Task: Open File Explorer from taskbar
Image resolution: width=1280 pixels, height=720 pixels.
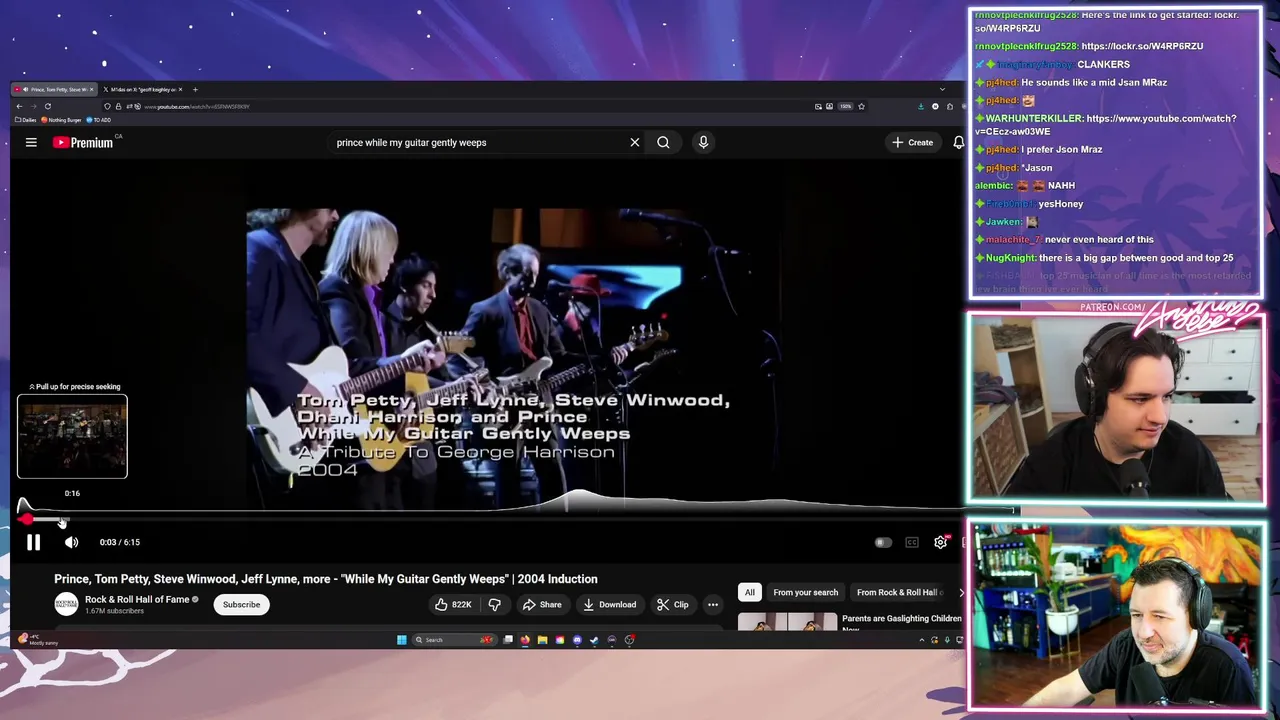Action: (542, 640)
